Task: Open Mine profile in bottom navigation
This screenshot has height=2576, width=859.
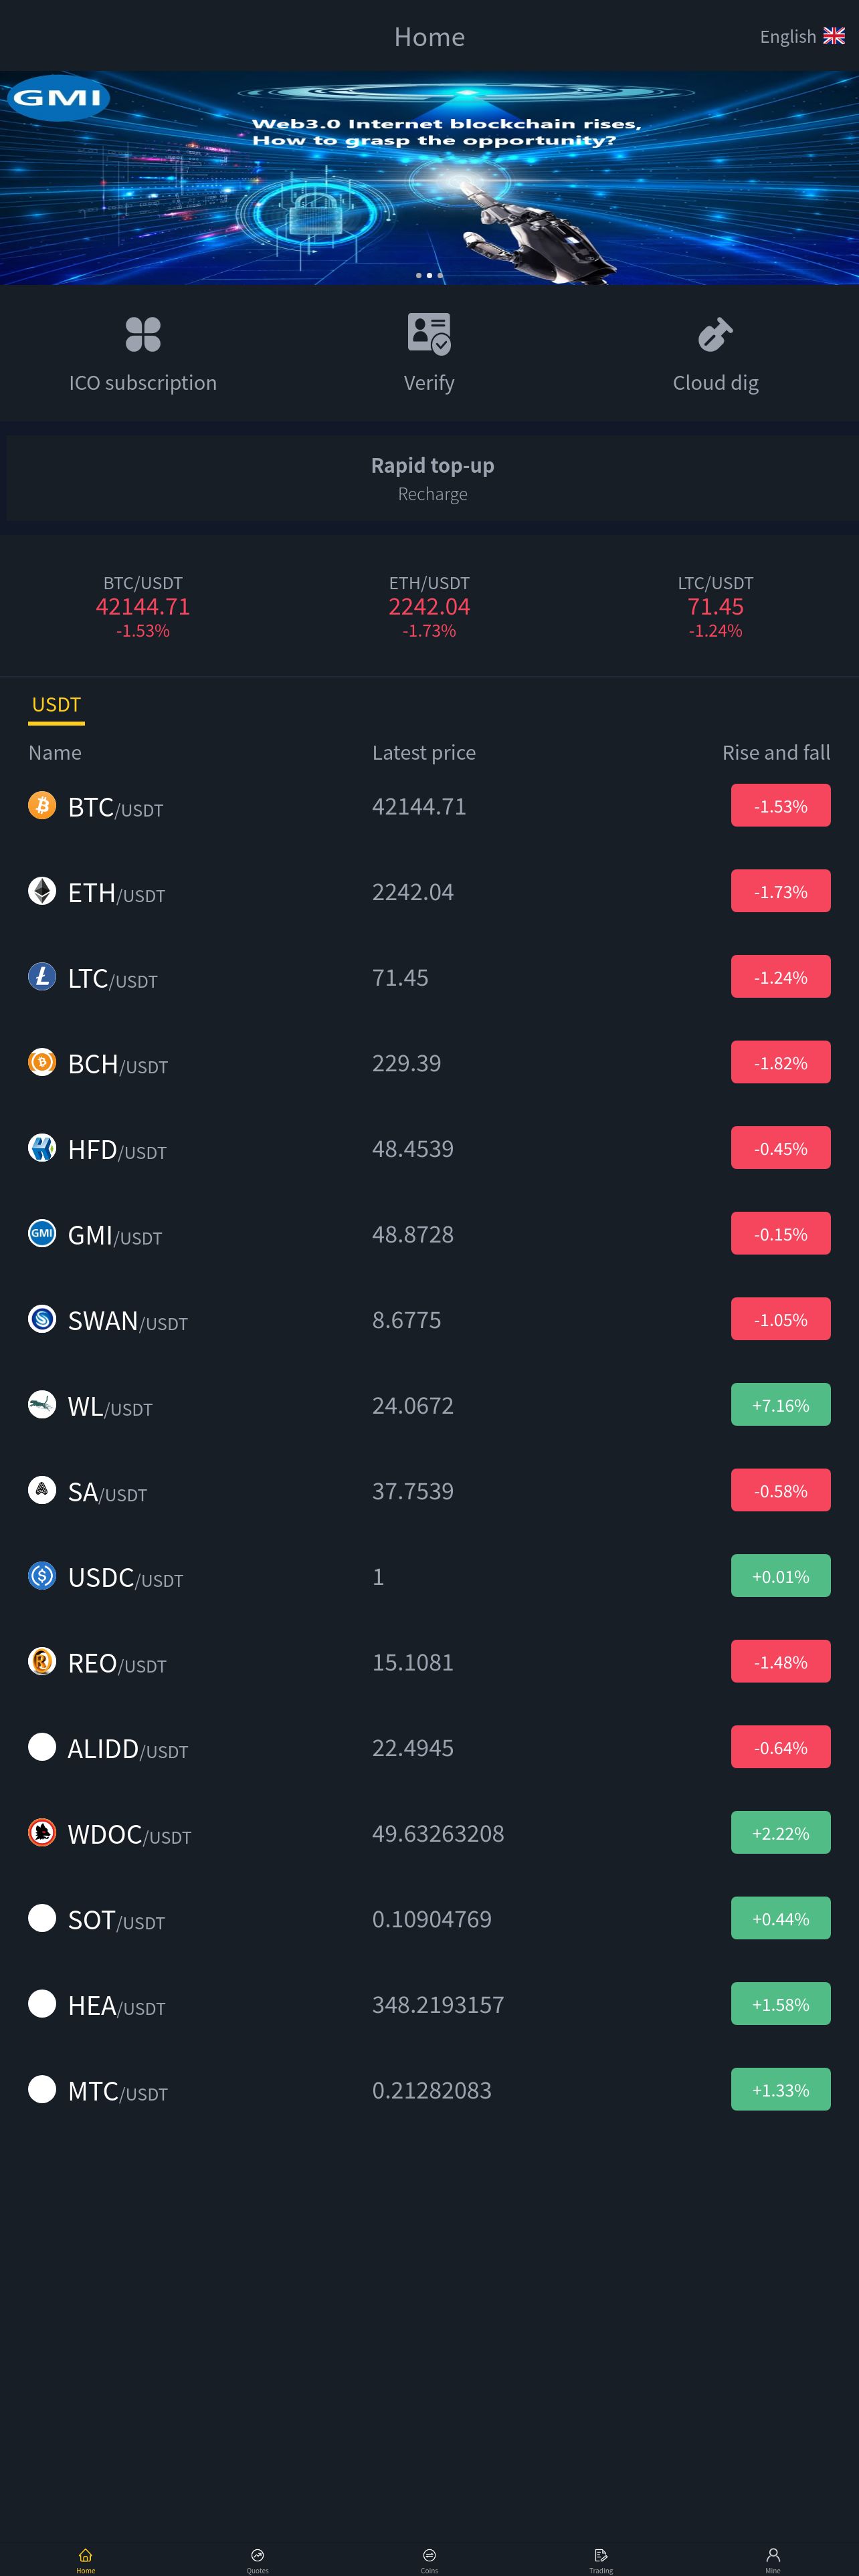Action: pos(773,2560)
